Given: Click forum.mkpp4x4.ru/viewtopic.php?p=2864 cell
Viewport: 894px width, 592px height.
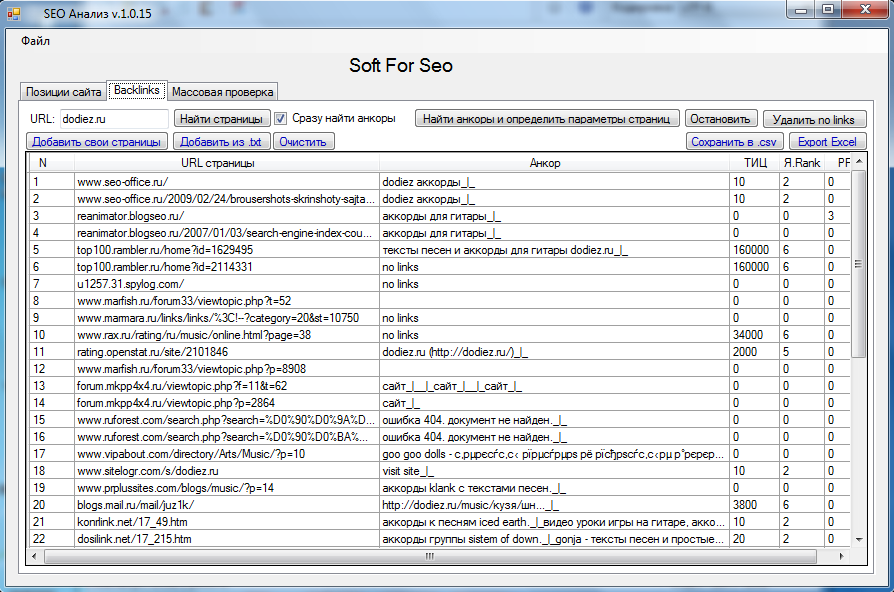Looking at the screenshot, I should 227,403.
